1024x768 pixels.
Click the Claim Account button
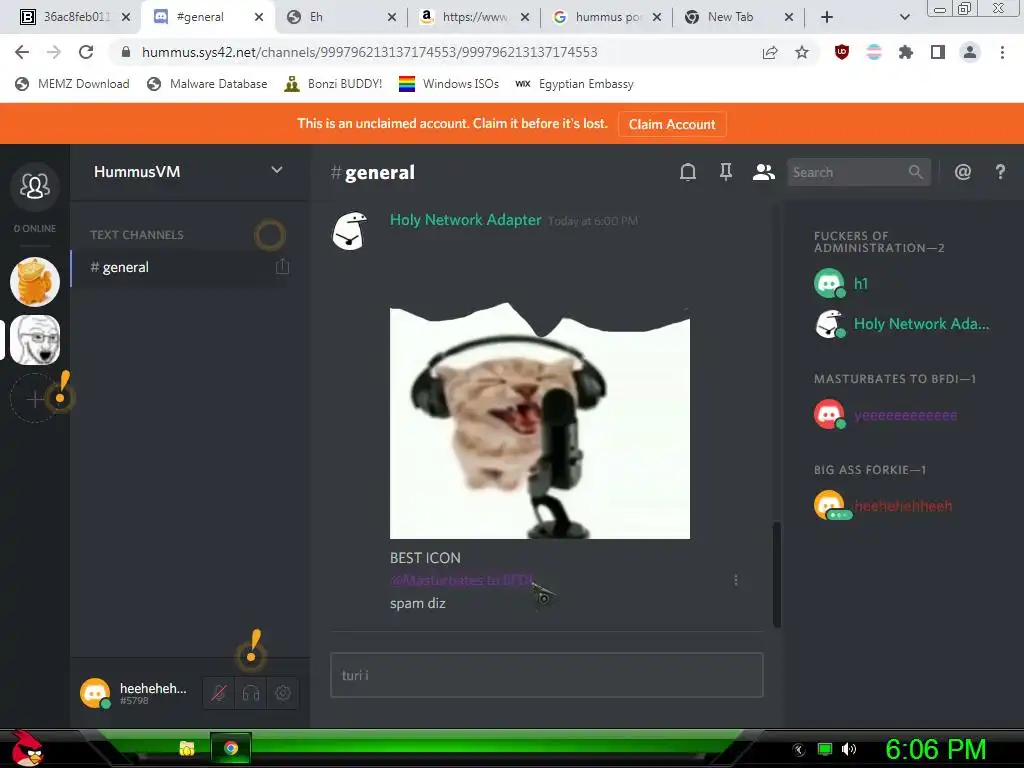pyautogui.click(x=672, y=124)
